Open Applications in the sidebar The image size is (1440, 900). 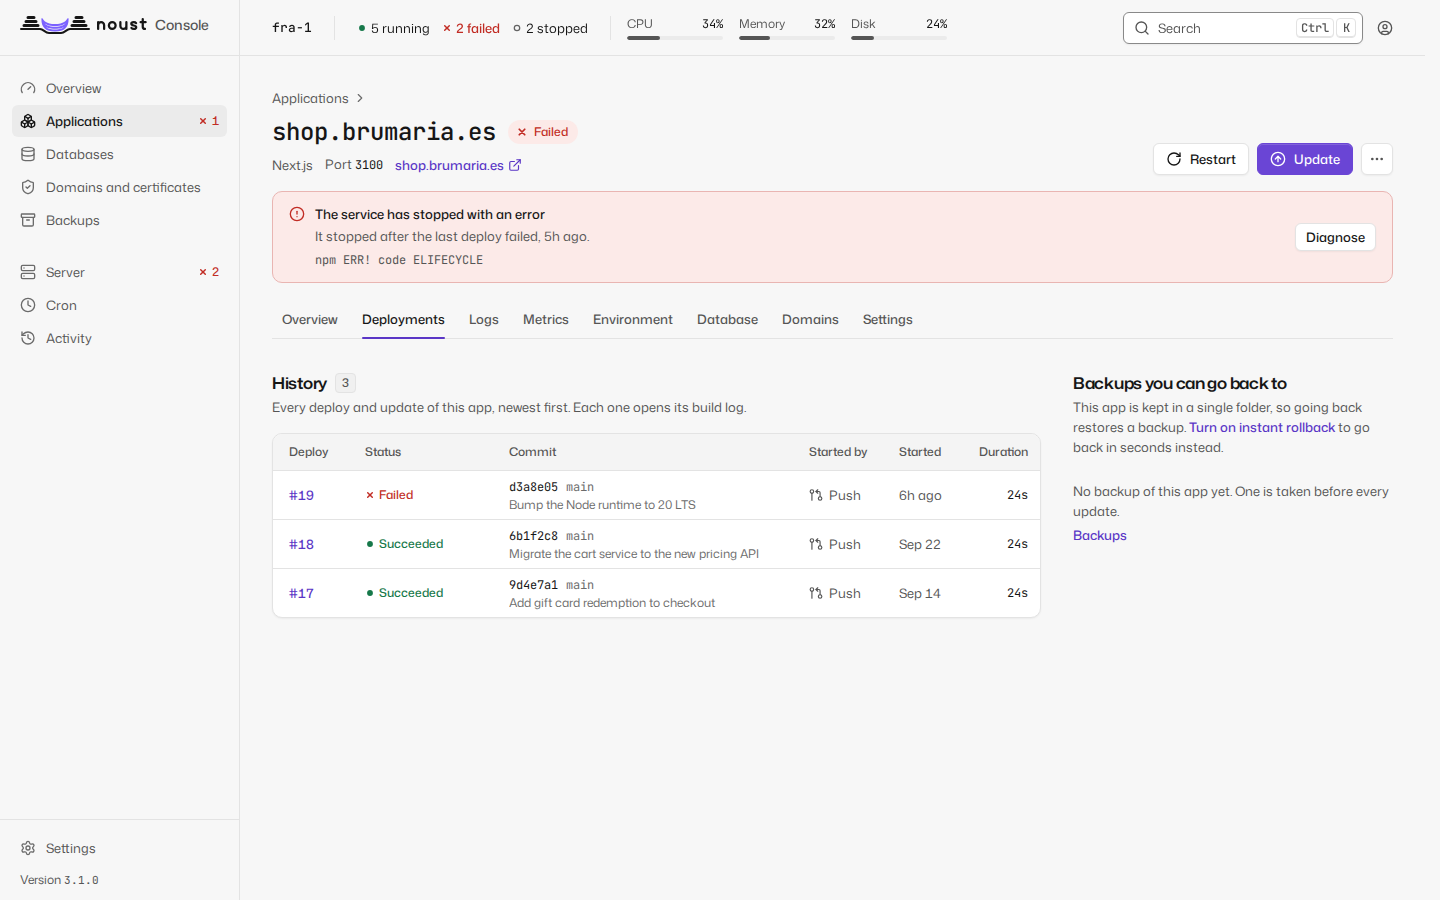coord(119,121)
